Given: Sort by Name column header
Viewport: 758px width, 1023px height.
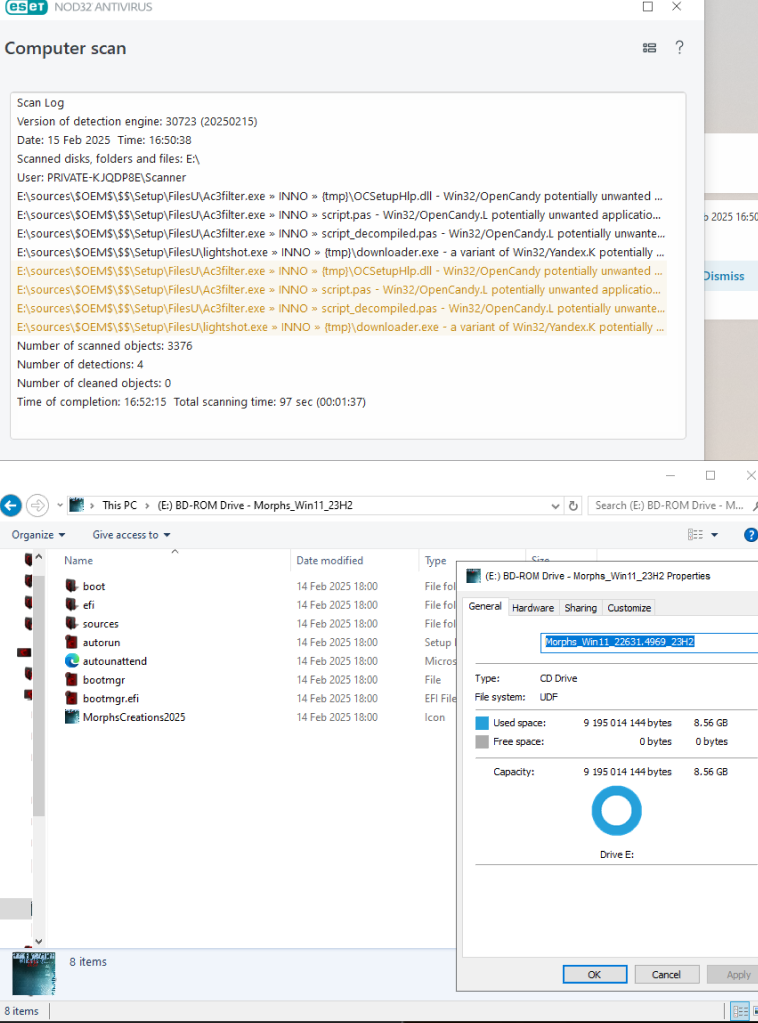Looking at the screenshot, I should [x=78, y=560].
